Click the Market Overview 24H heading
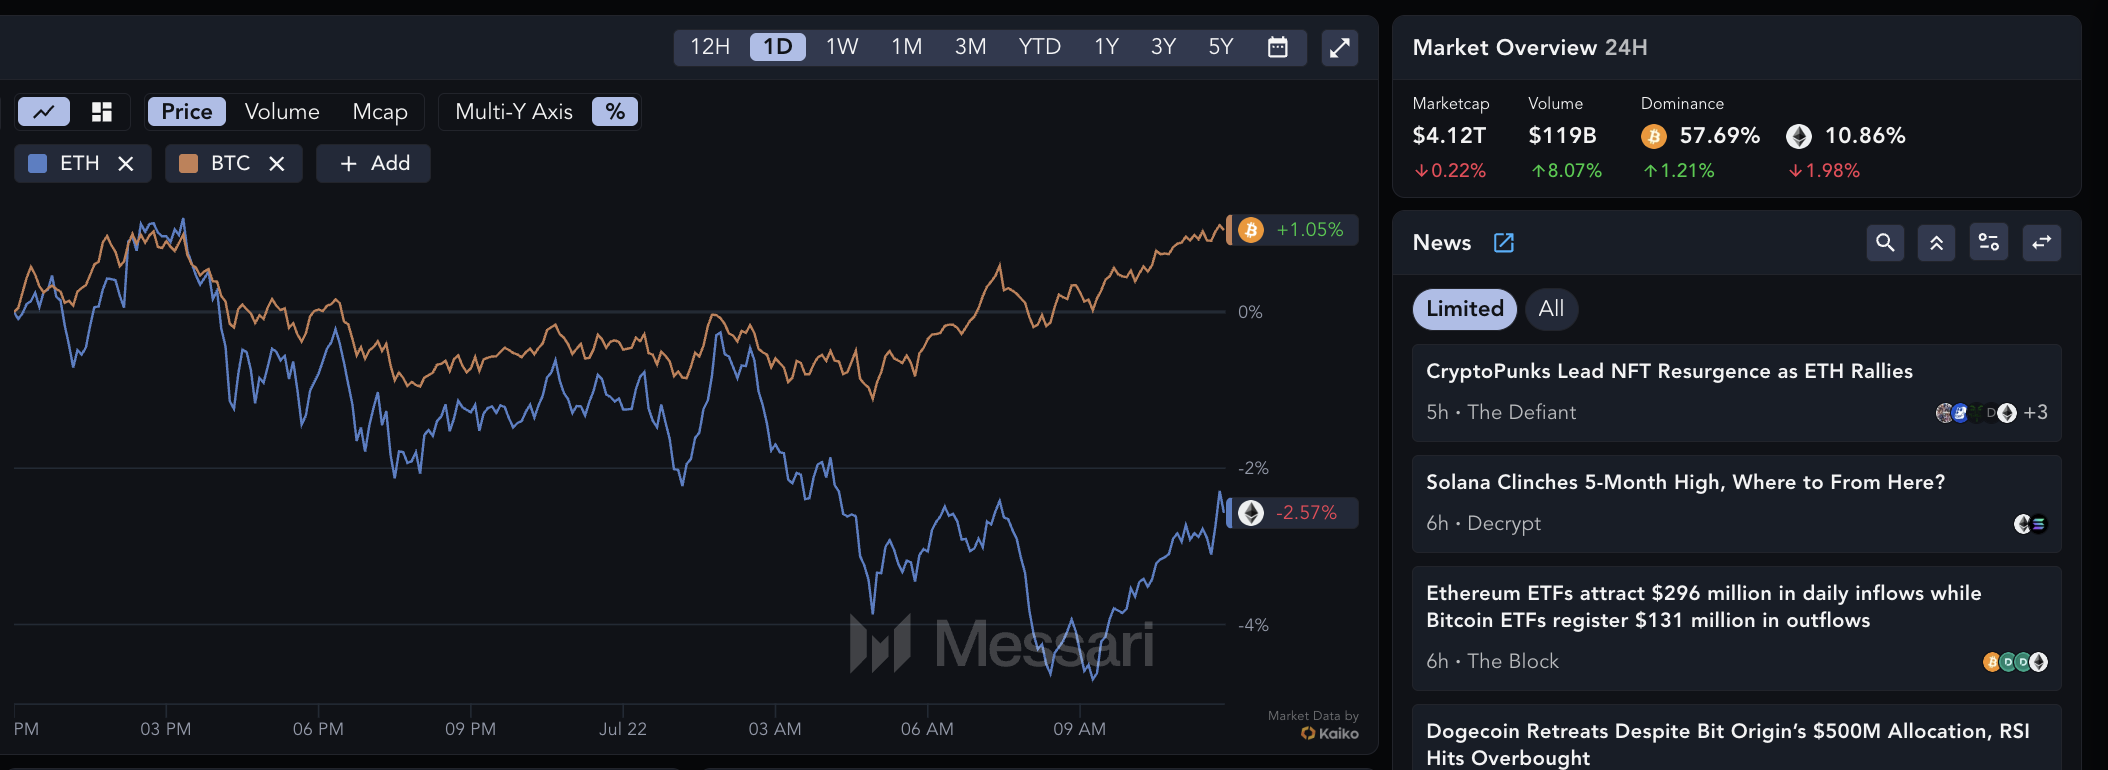 (1530, 48)
